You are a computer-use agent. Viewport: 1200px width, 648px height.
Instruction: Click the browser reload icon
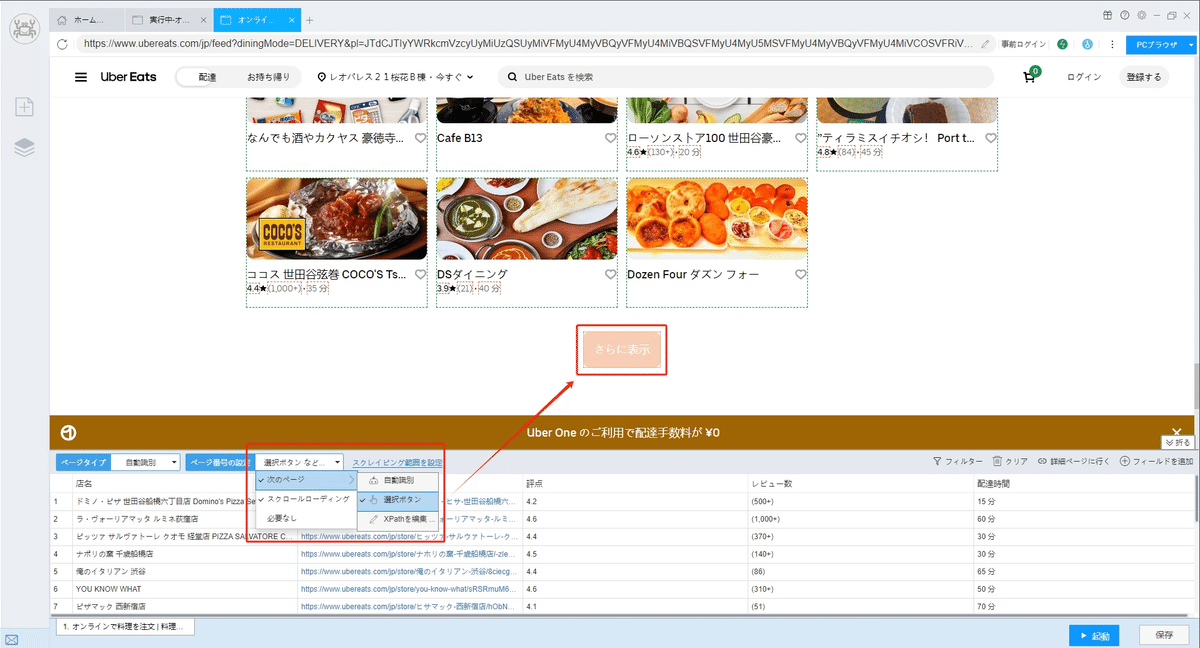[x=63, y=44]
